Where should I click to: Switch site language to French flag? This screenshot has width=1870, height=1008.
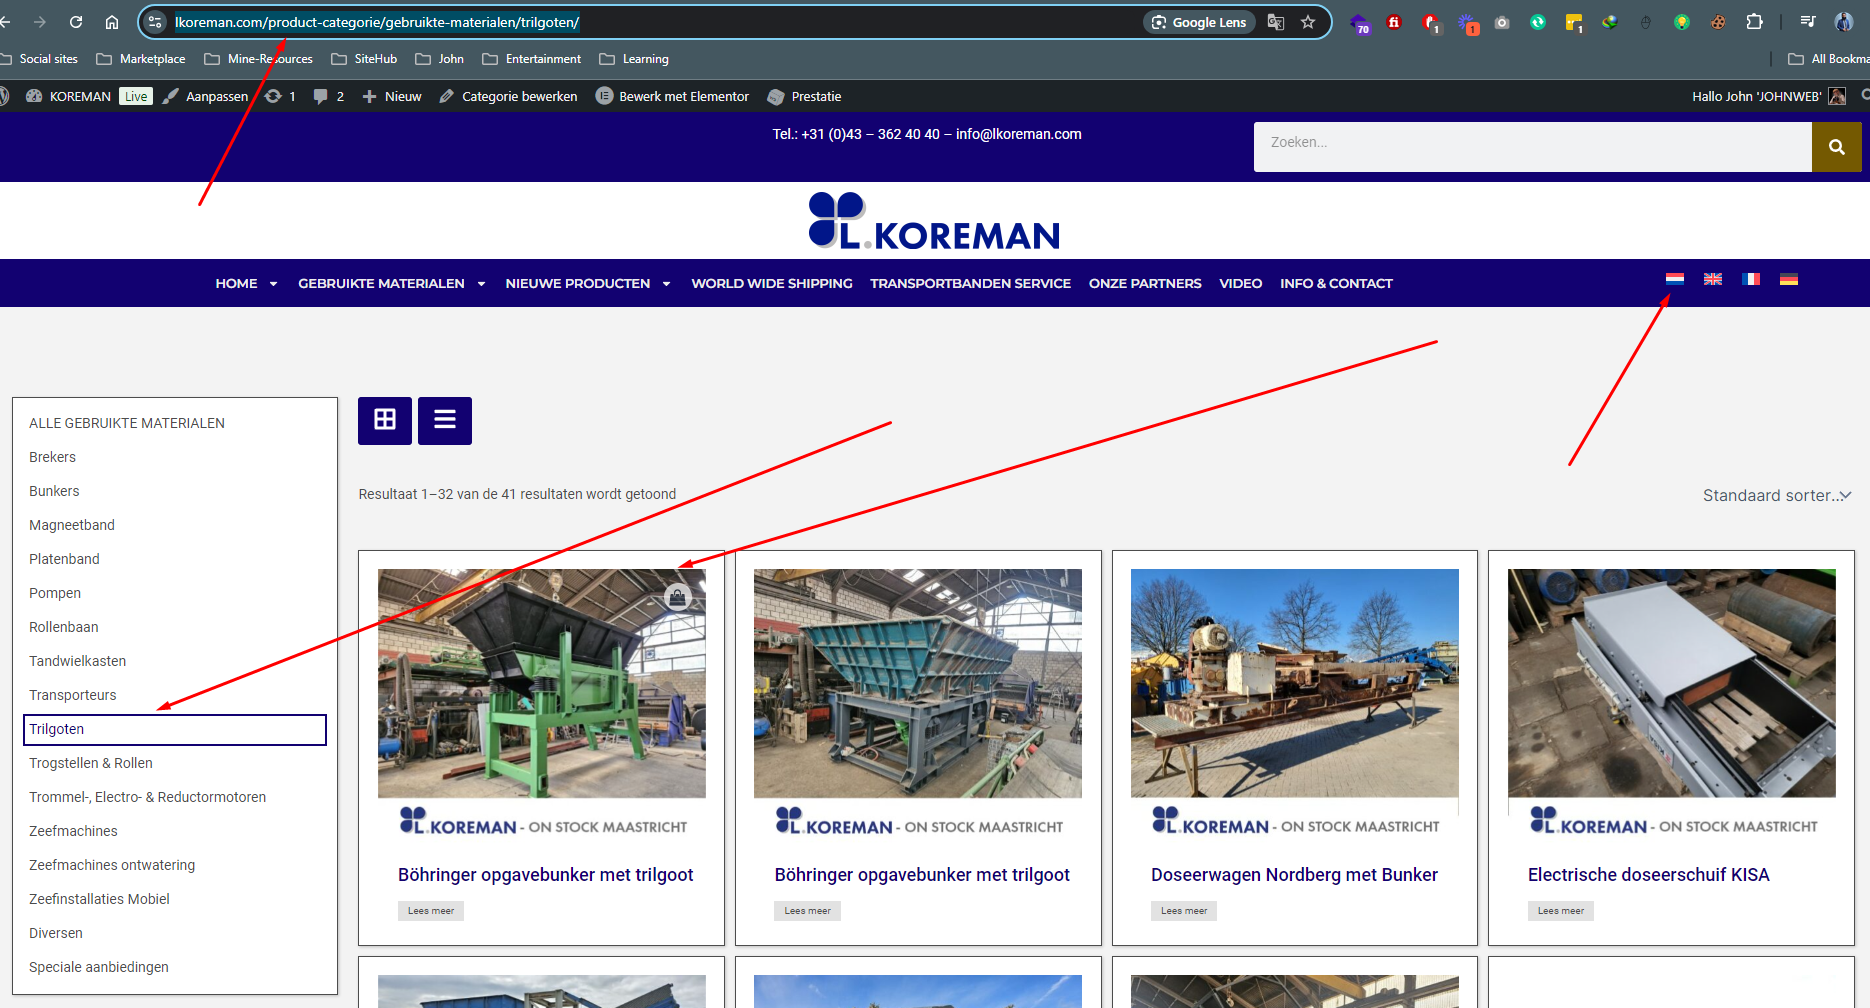pos(1751,279)
